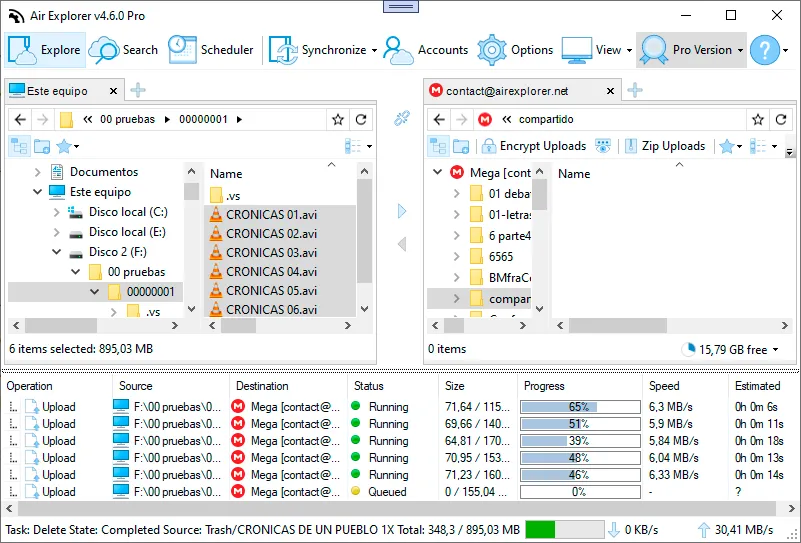Click the overall task progress bar
Screen dimensions: 801x543
click(x=564, y=530)
